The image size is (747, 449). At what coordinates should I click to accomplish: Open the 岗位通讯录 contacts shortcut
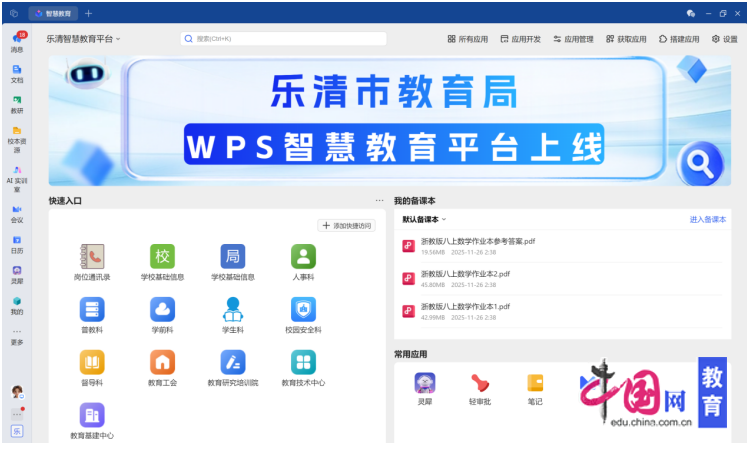pos(92,257)
